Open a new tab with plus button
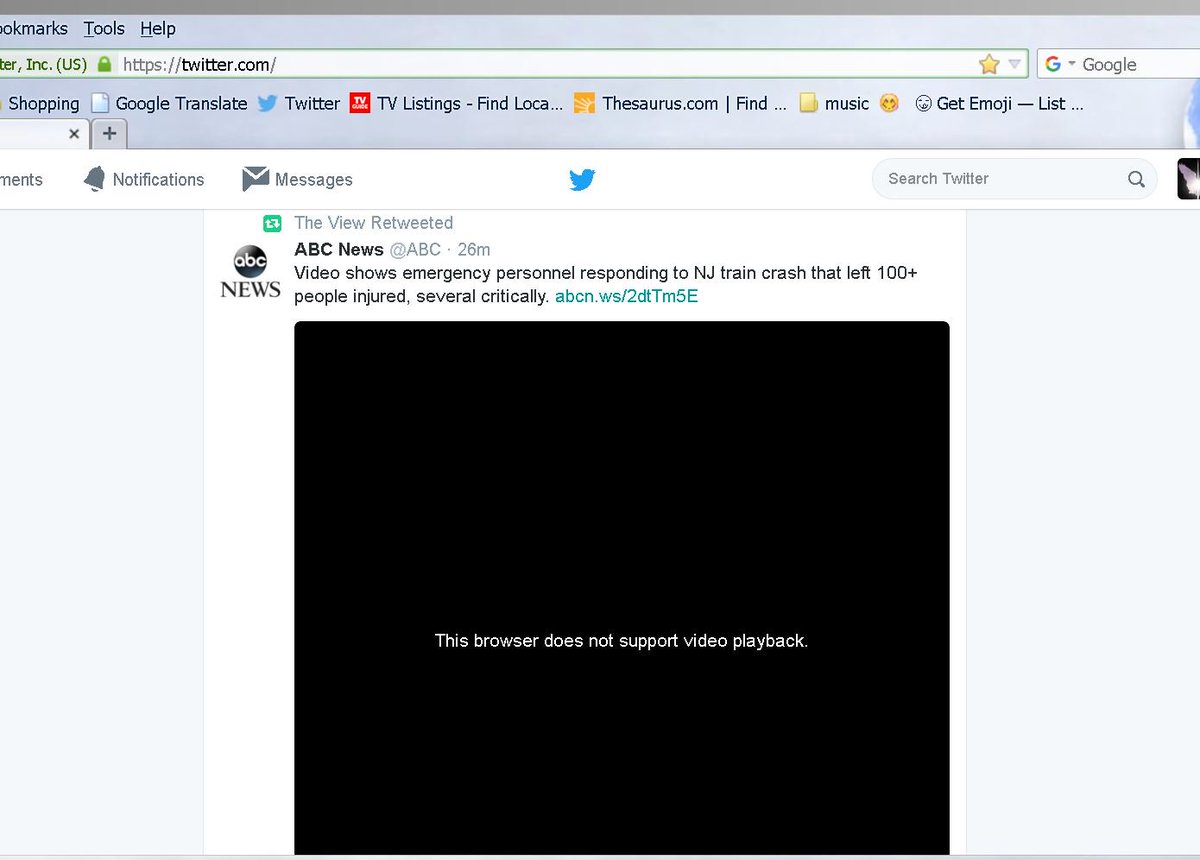 point(110,133)
